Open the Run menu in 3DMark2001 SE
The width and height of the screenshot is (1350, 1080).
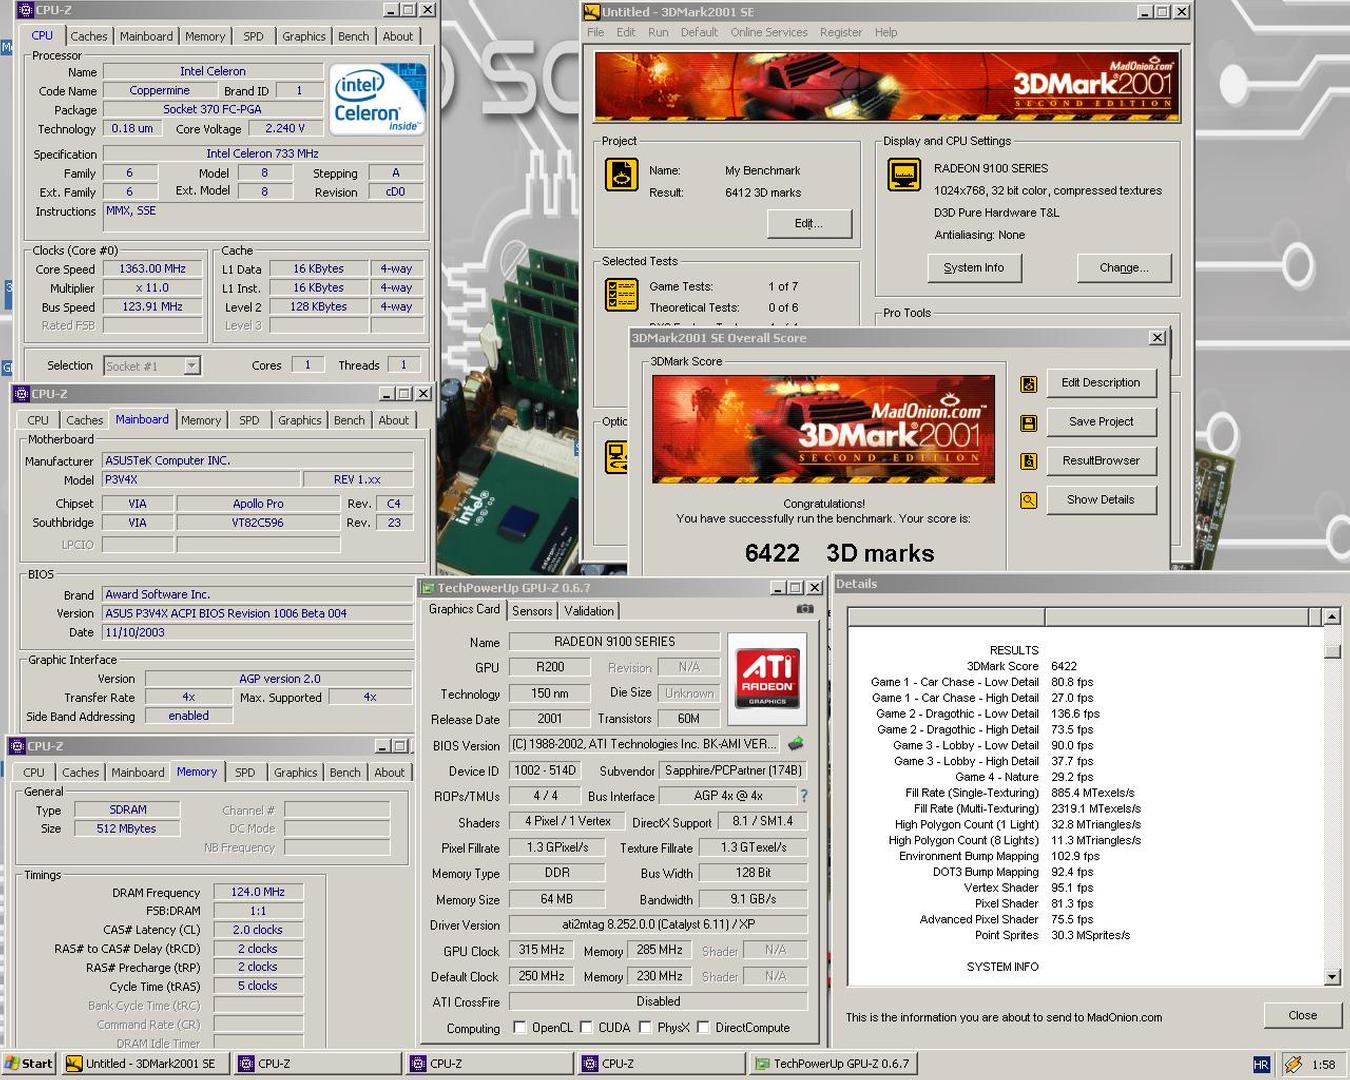click(658, 32)
